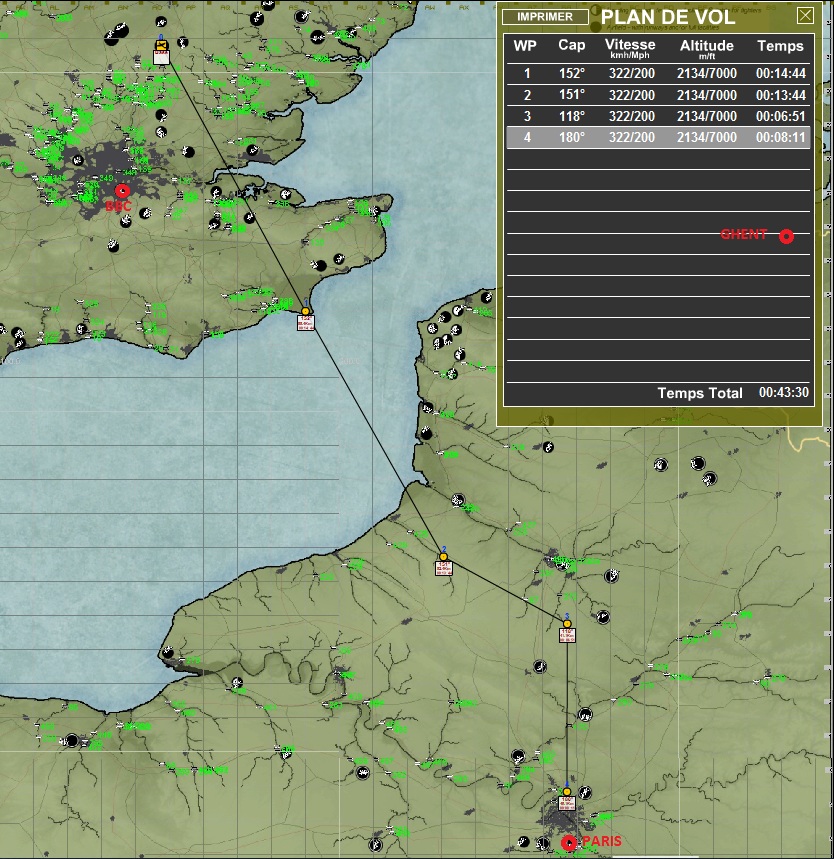Click heading value 180° for waypoint 4
The width and height of the screenshot is (834, 859).
[x=572, y=137]
